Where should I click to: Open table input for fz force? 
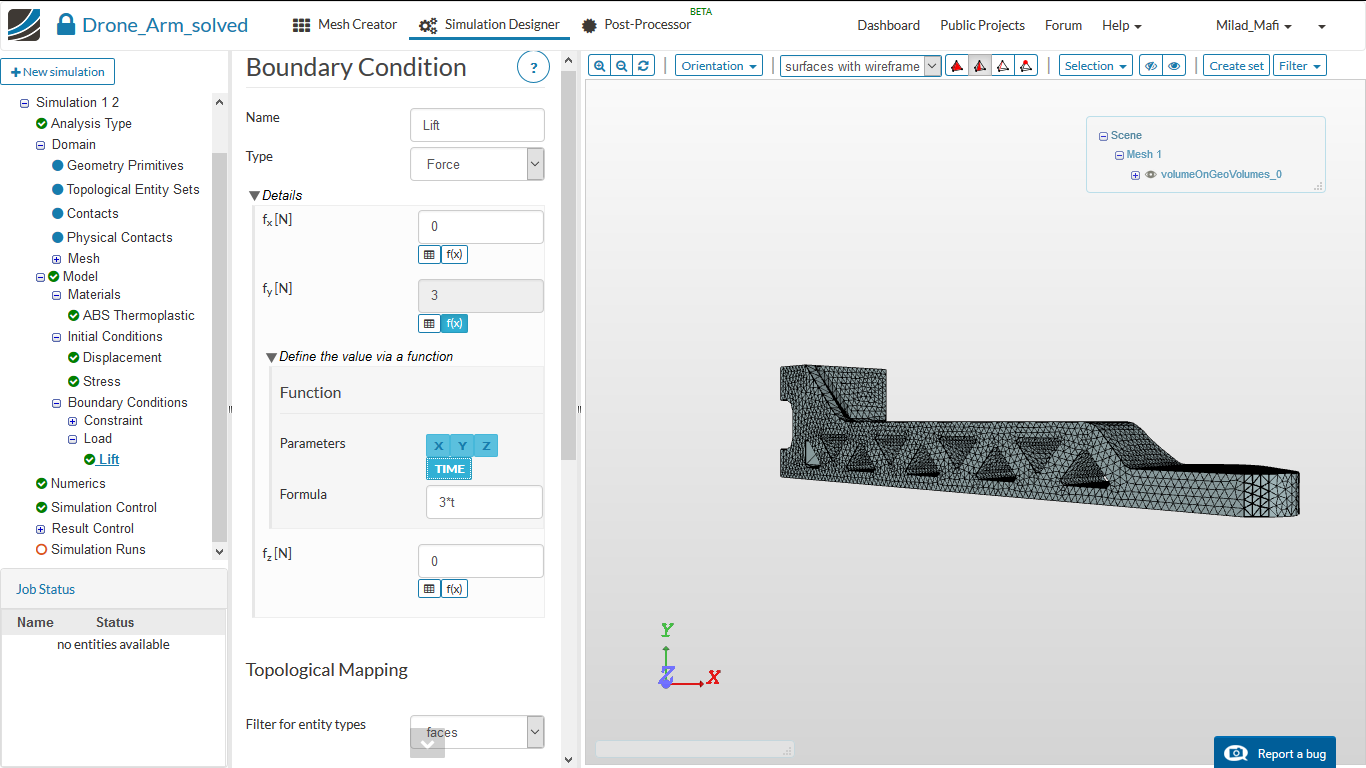429,588
